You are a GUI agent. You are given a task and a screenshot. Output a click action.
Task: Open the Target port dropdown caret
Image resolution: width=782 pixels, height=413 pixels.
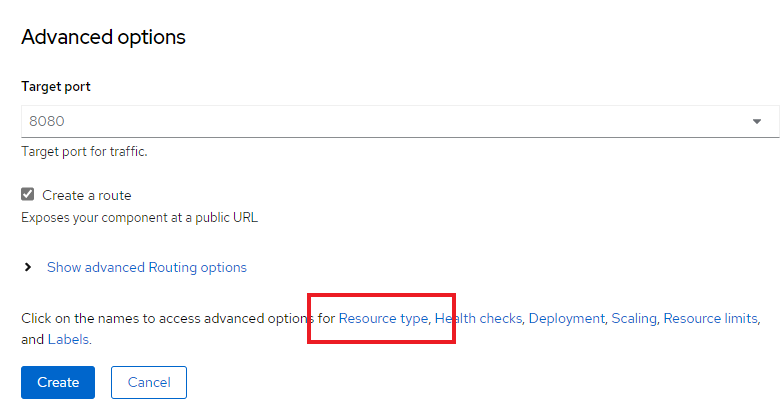757,121
